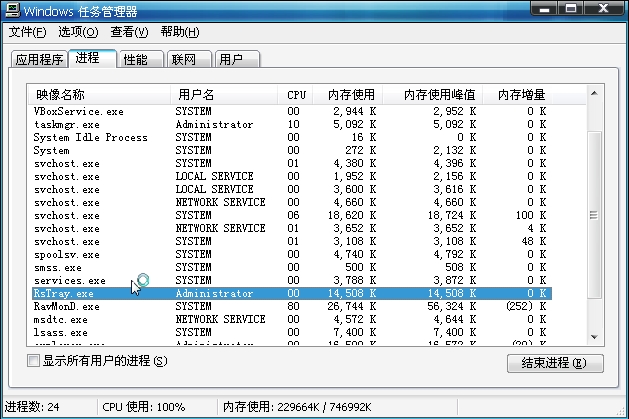Sort processes by CPU column header
This screenshot has height=419, width=629.
(295, 95)
